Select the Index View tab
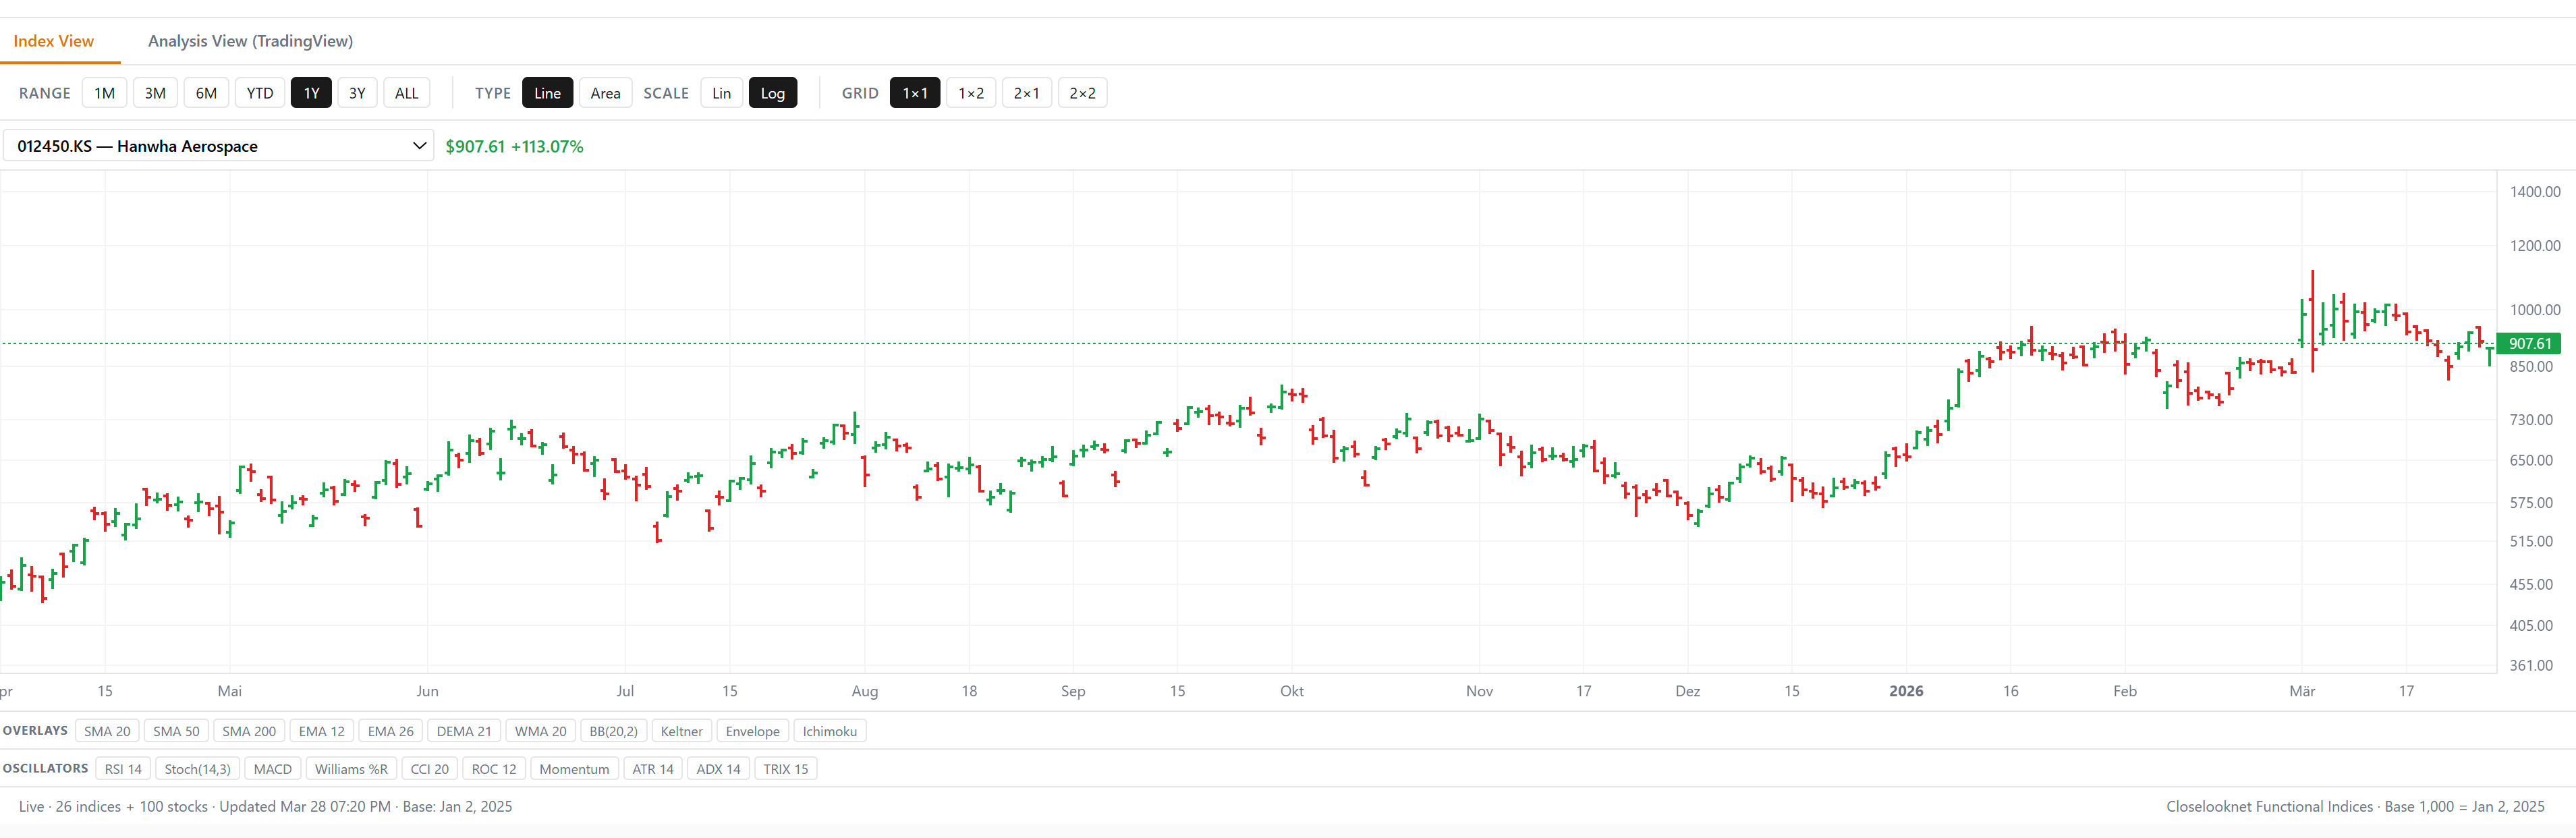The image size is (2576, 838). tap(53, 41)
